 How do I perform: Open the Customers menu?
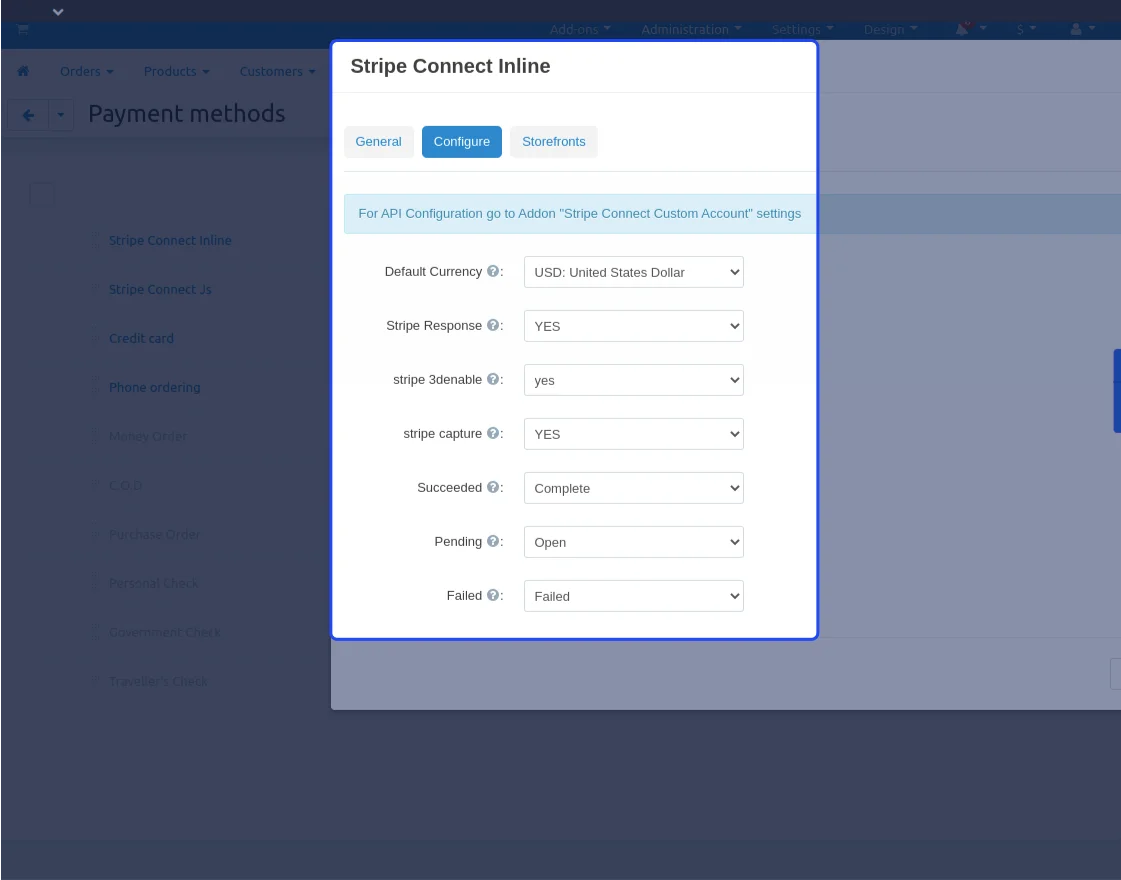(277, 71)
